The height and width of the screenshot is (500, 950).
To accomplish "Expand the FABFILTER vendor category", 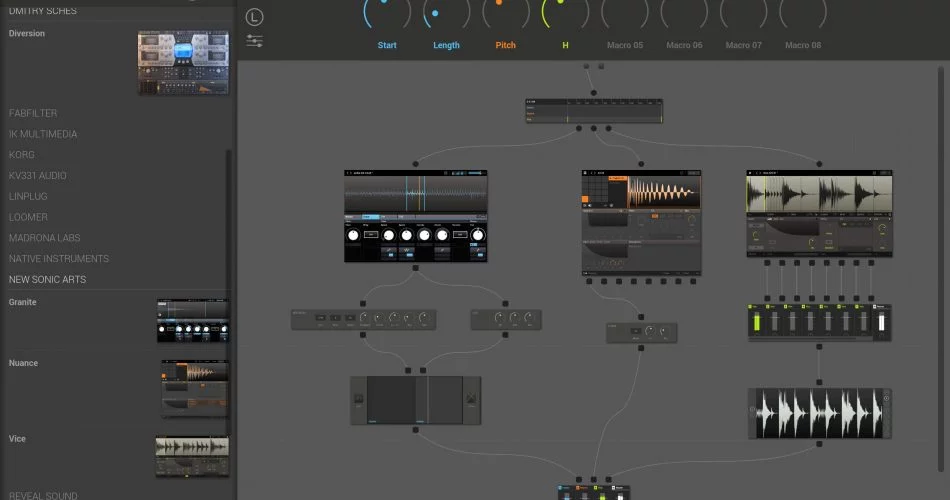I will click(x=33, y=113).
